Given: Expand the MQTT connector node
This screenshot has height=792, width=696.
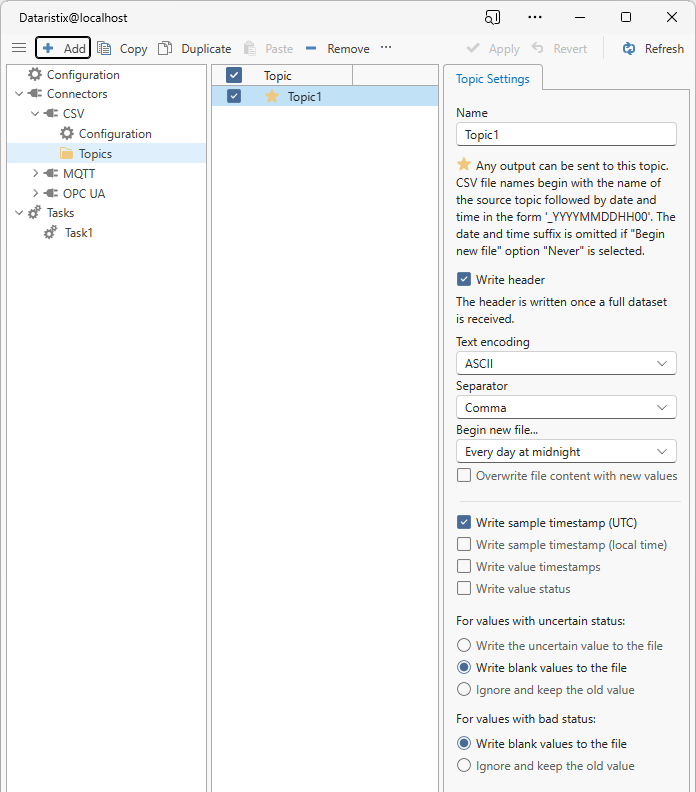Looking at the screenshot, I should (x=36, y=174).
